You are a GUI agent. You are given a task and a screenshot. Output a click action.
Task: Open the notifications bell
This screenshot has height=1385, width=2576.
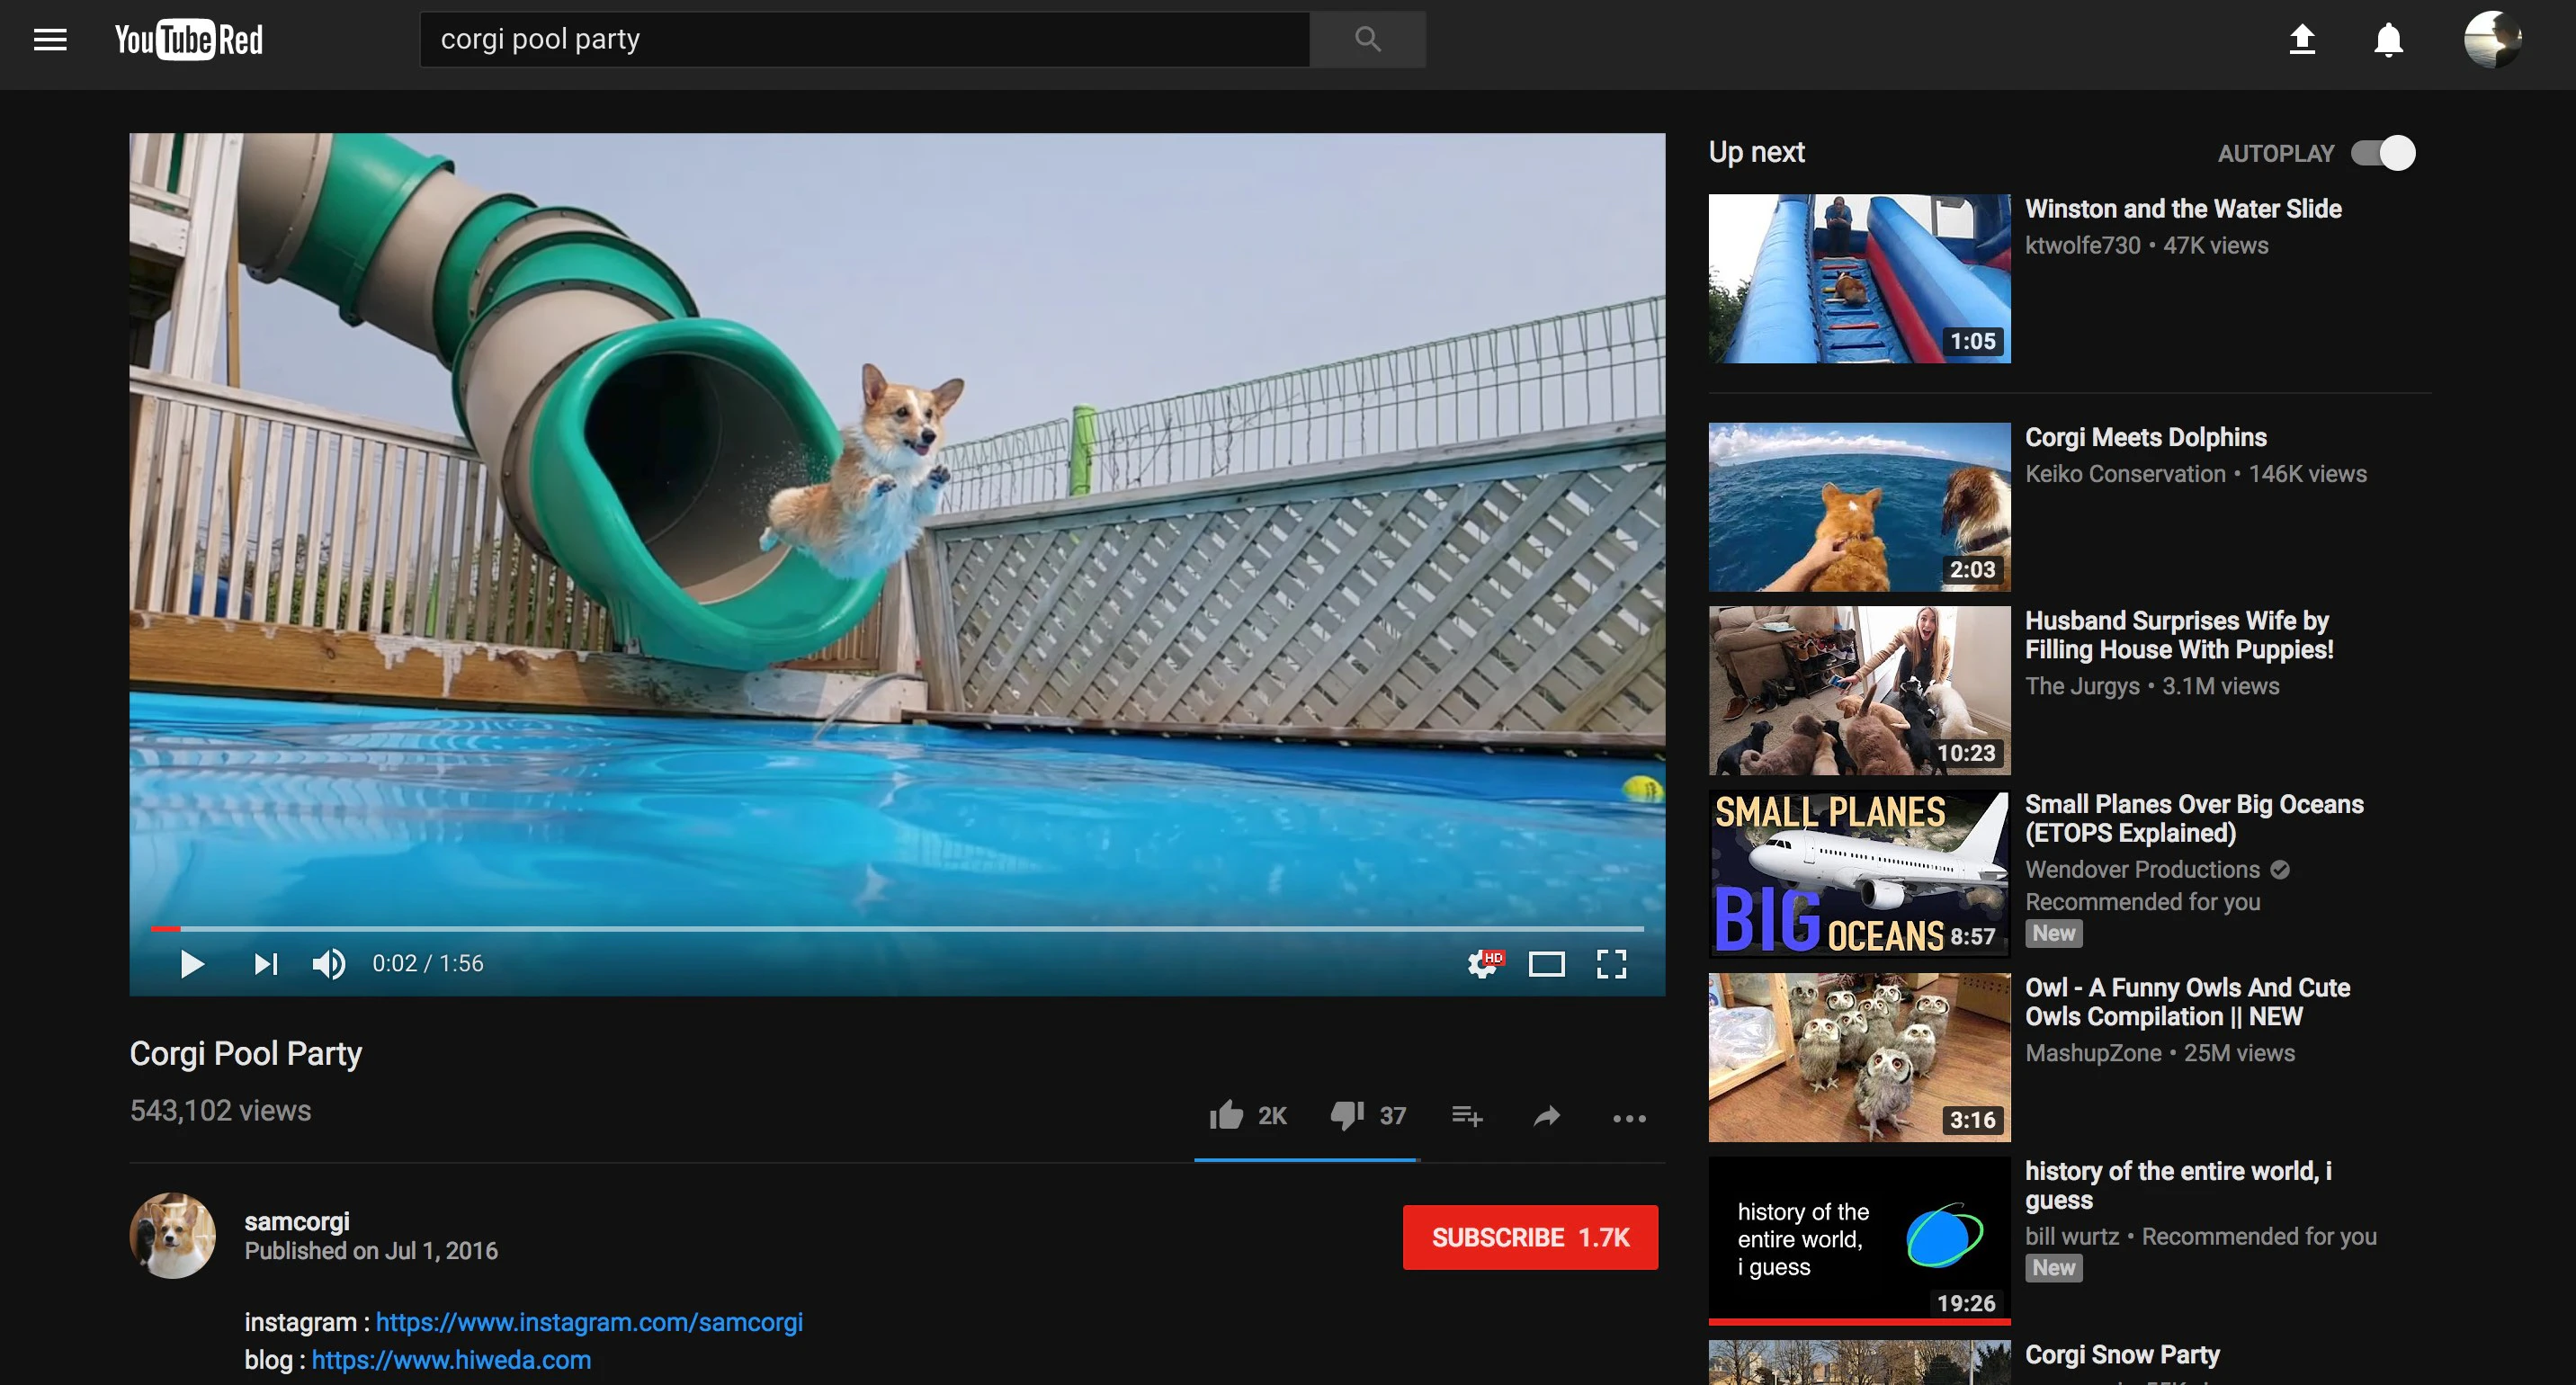(x=2388, y=39)
